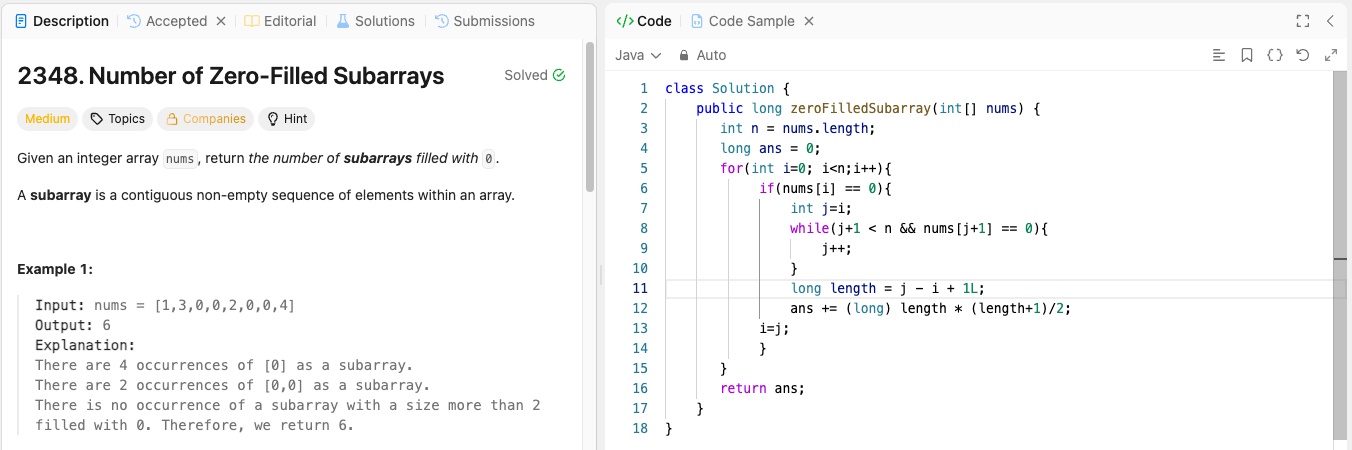Close the Code Sample tab
1352x450 pixels.
(x=809, y=21)
